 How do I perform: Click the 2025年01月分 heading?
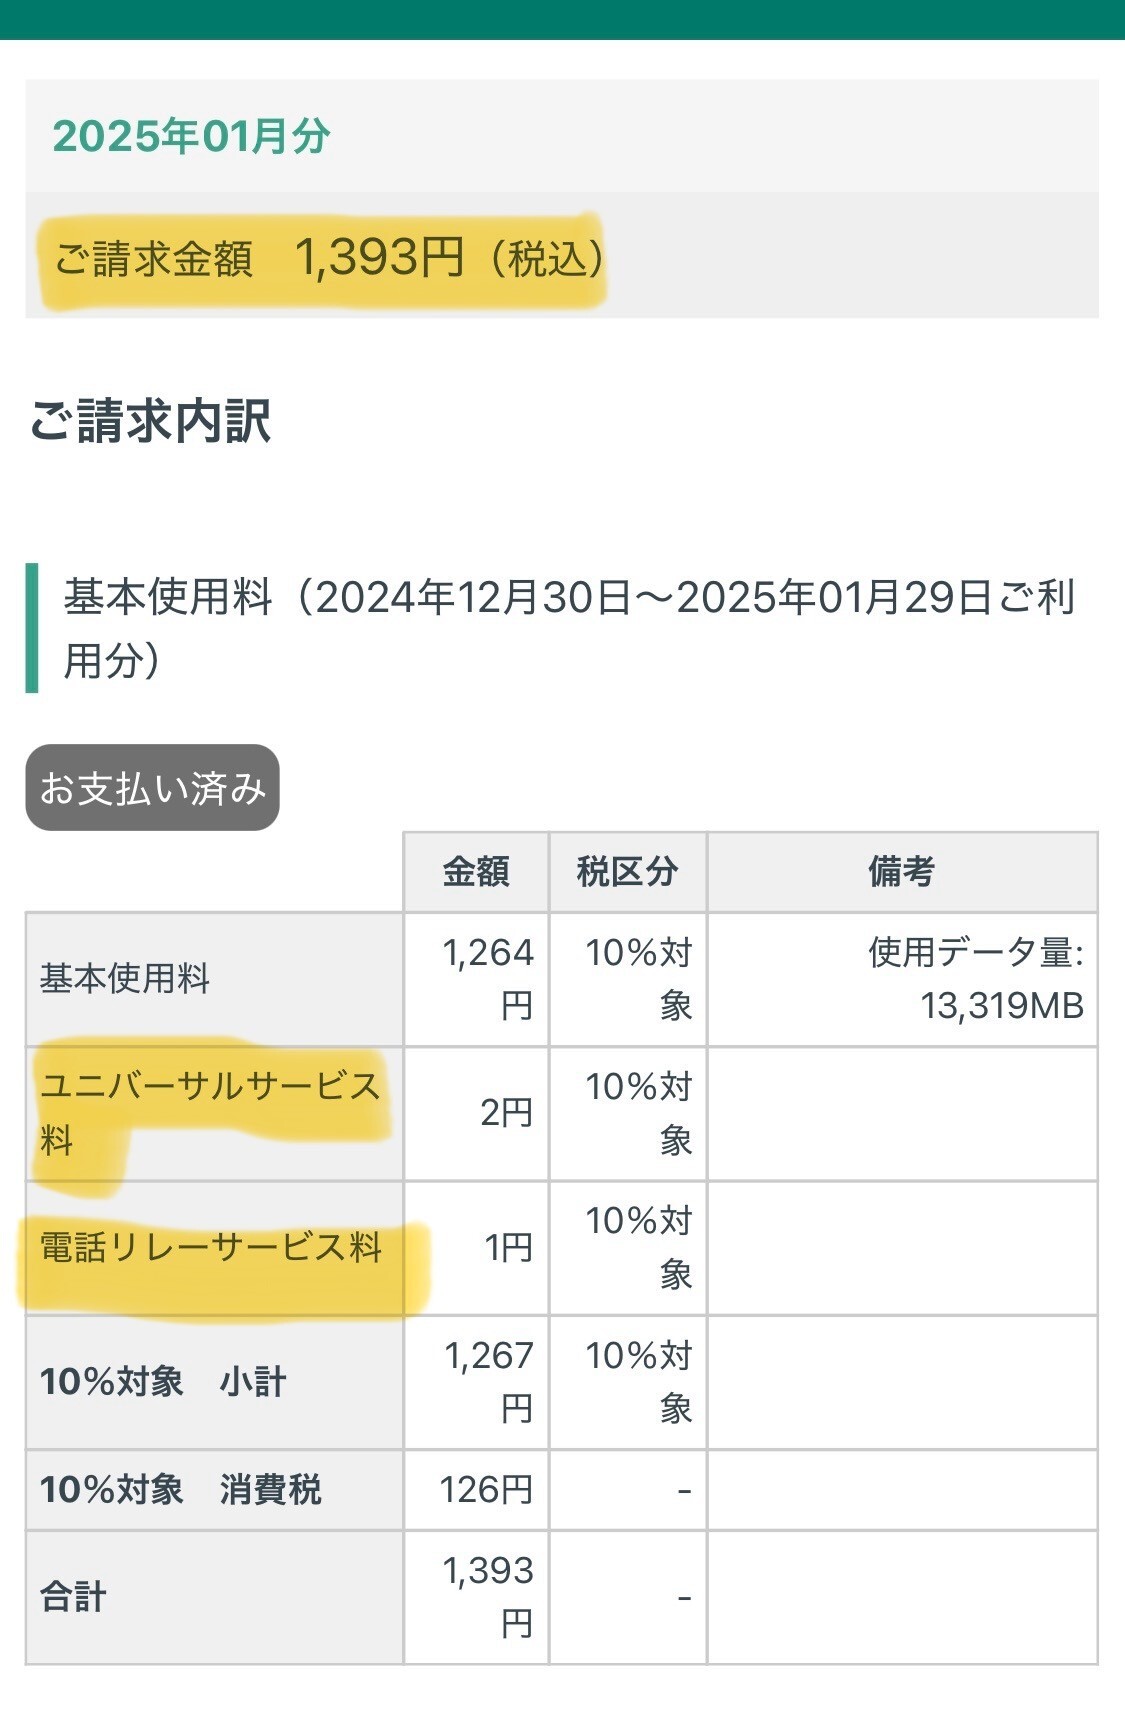pyautogui.click(x=191, y=136)
